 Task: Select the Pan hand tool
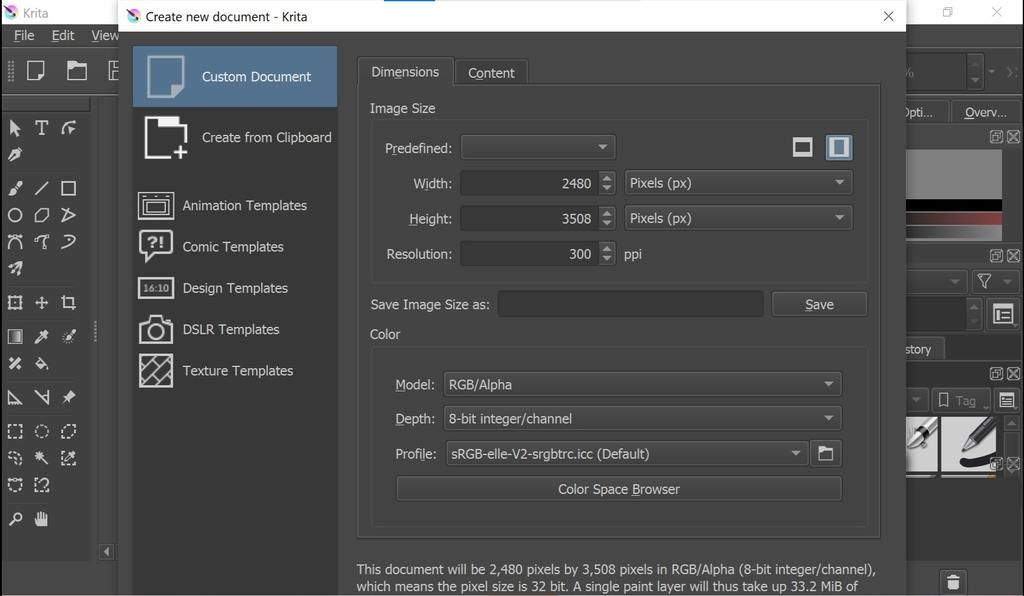(41, 519)
